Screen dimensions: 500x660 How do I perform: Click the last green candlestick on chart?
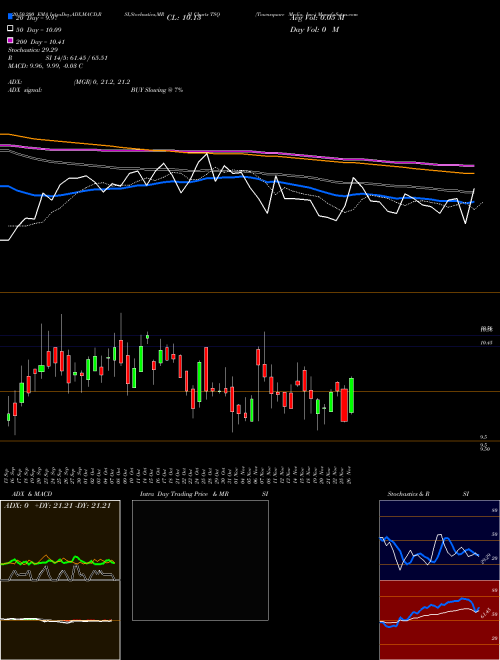coord(351,395)
